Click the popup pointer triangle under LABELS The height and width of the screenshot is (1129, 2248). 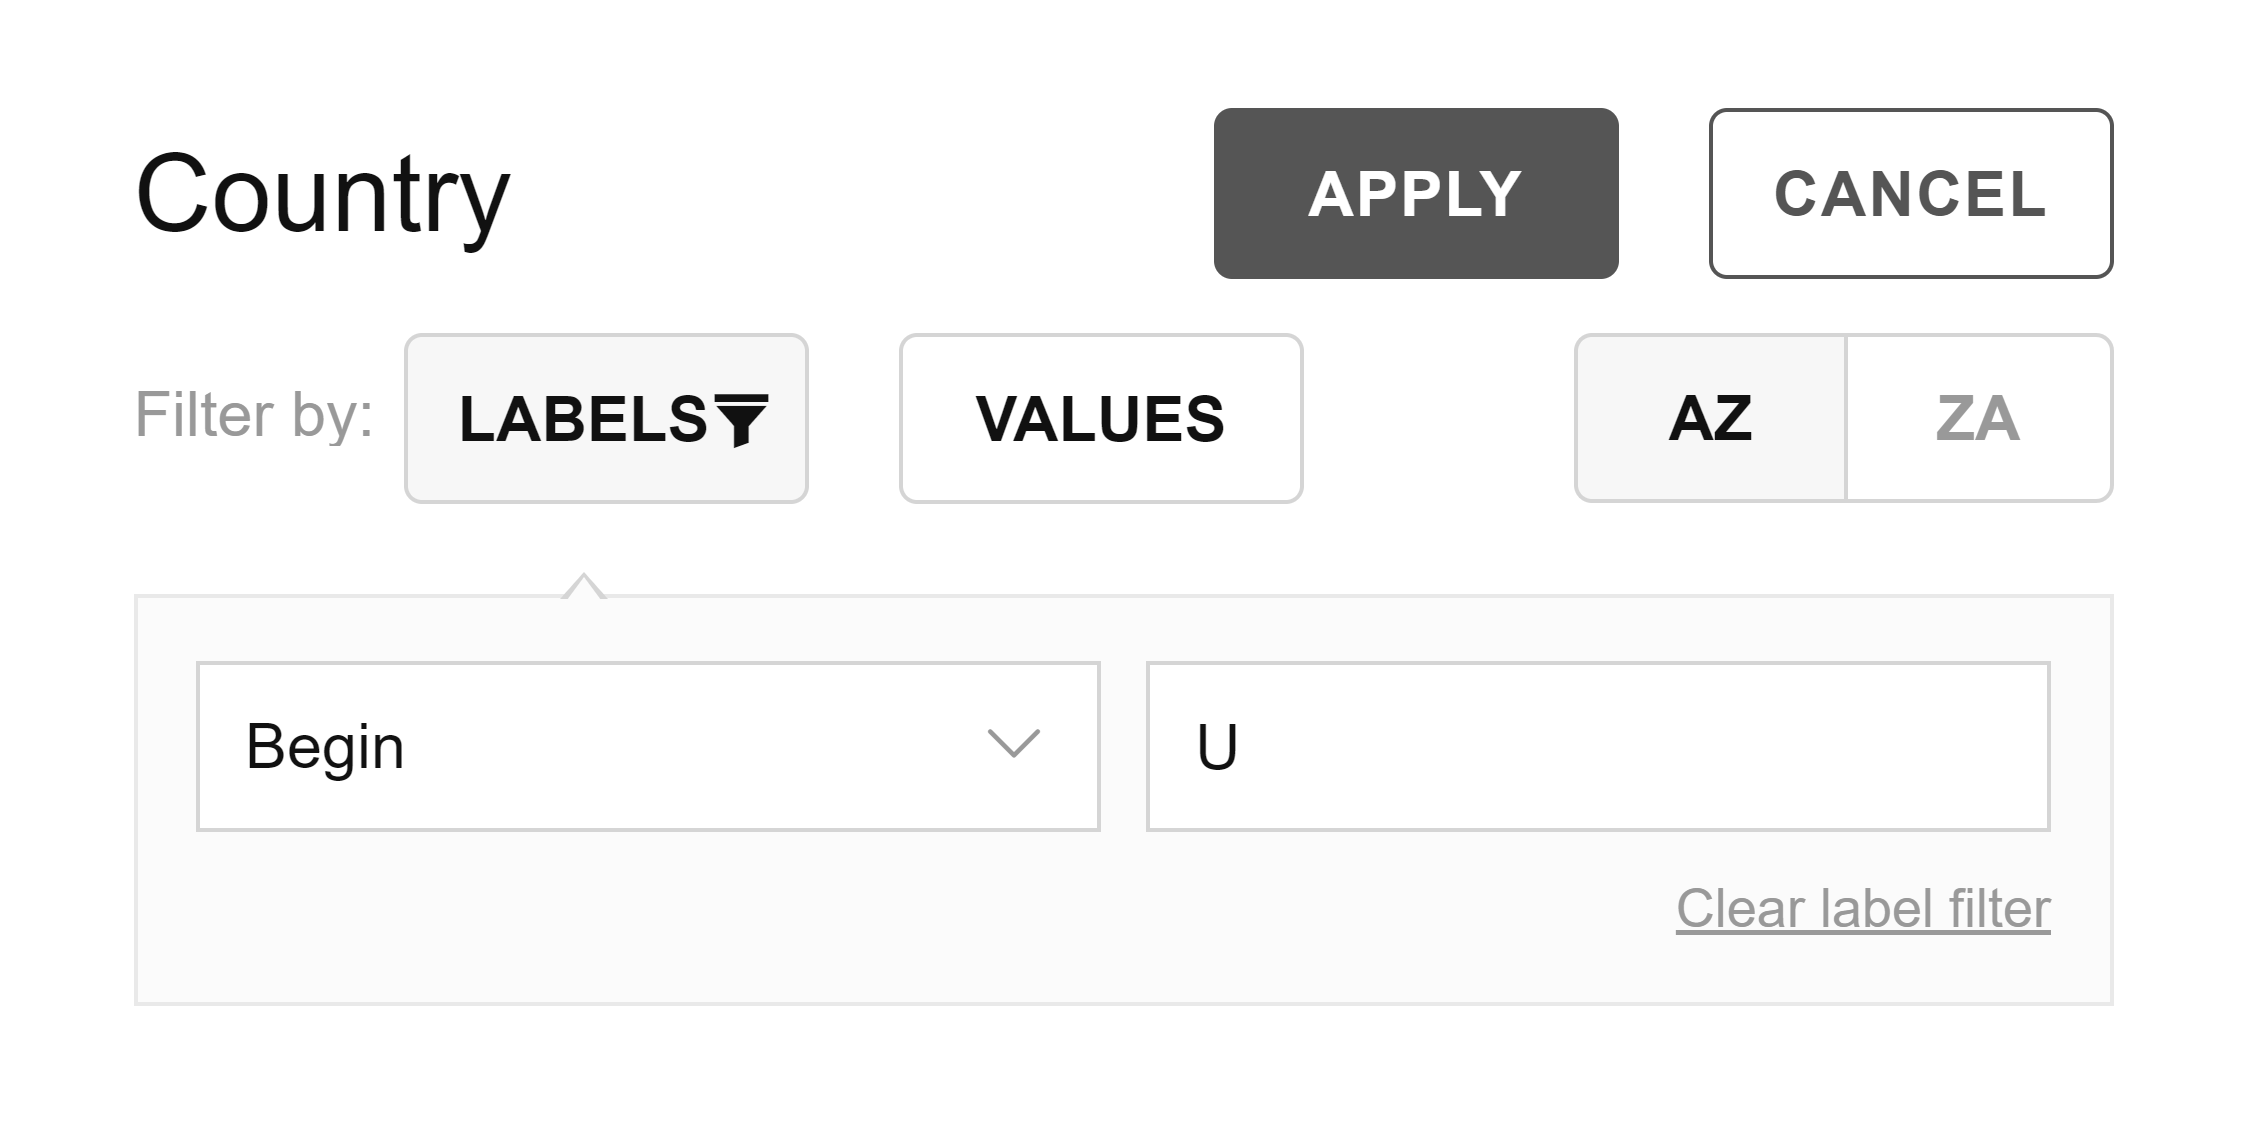coord(584,586)
